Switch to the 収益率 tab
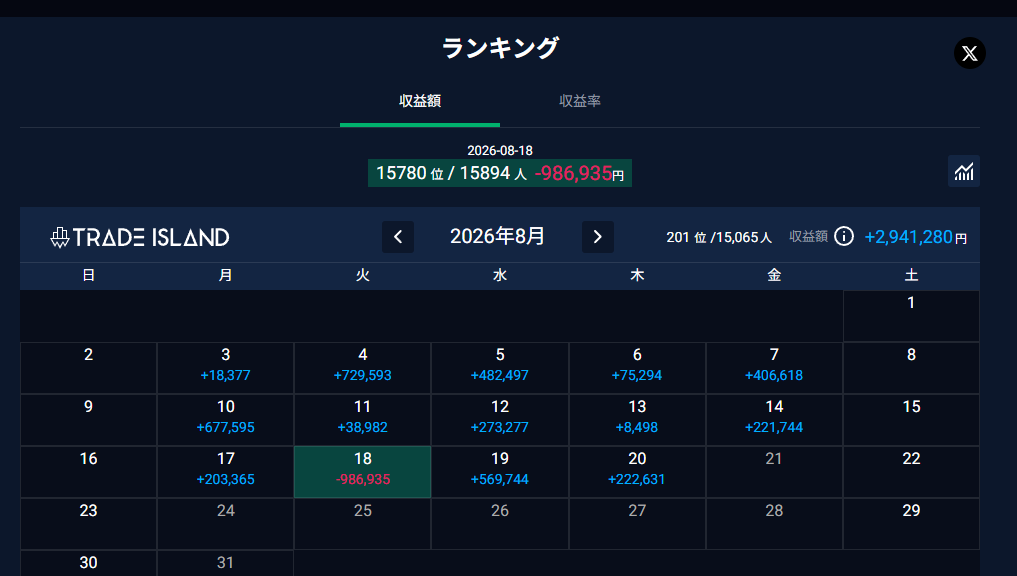The image size is (1017, 576). (x=580, y=101)
